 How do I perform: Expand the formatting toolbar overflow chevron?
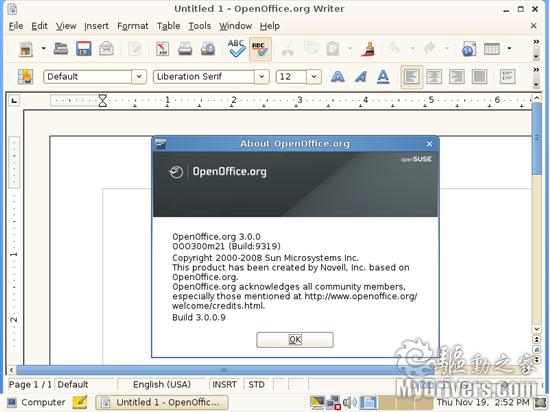536,70
